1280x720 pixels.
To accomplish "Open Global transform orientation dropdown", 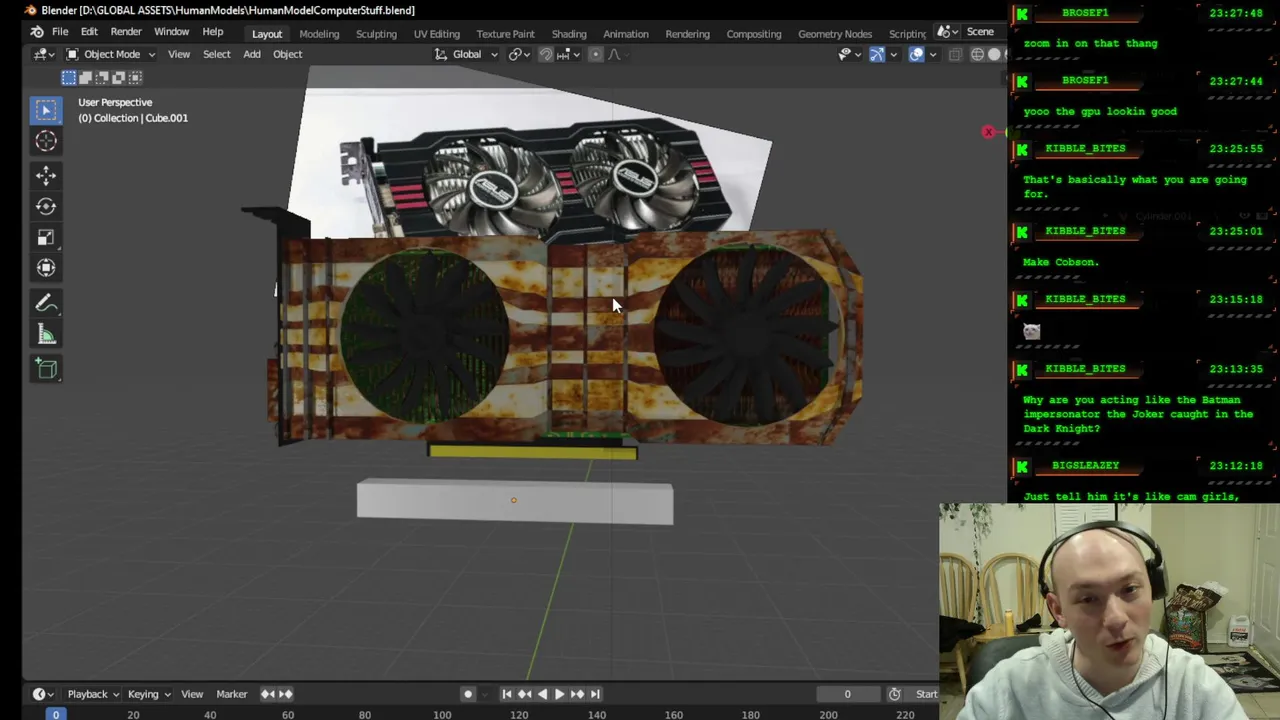I will tap(466, 54).
